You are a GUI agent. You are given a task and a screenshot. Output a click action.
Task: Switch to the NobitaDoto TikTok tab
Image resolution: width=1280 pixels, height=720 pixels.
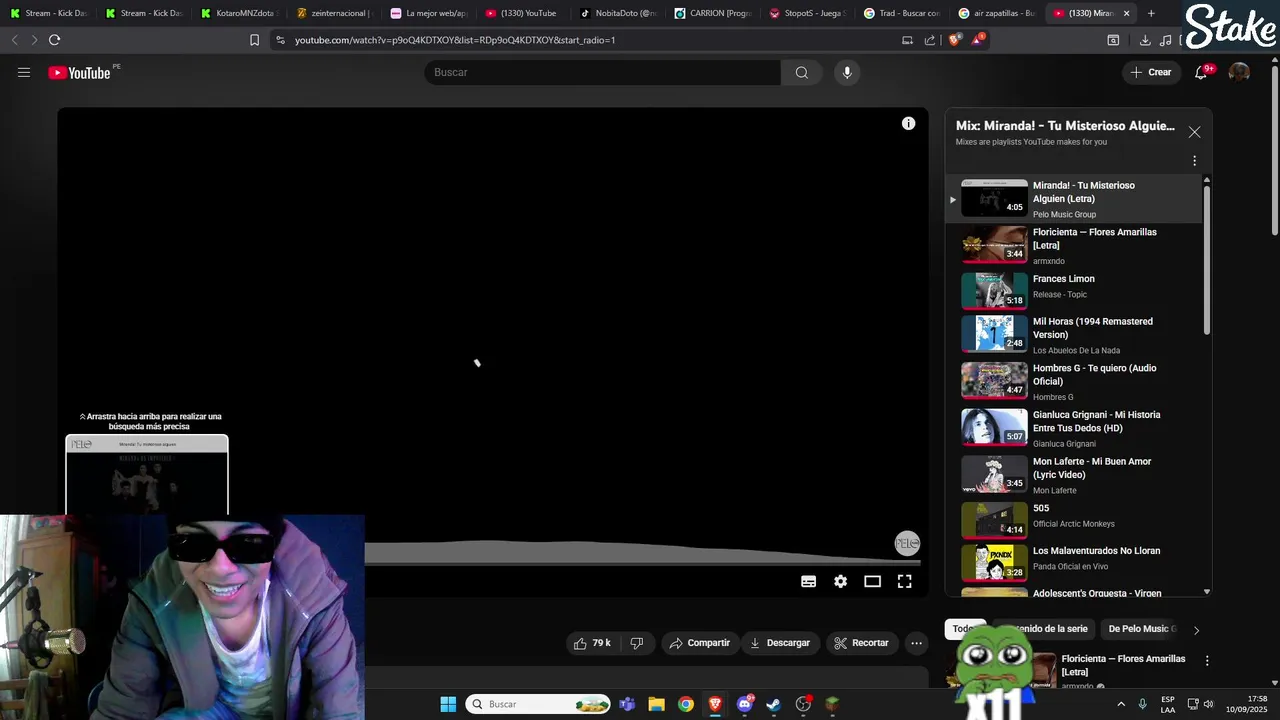pos(618,13)
